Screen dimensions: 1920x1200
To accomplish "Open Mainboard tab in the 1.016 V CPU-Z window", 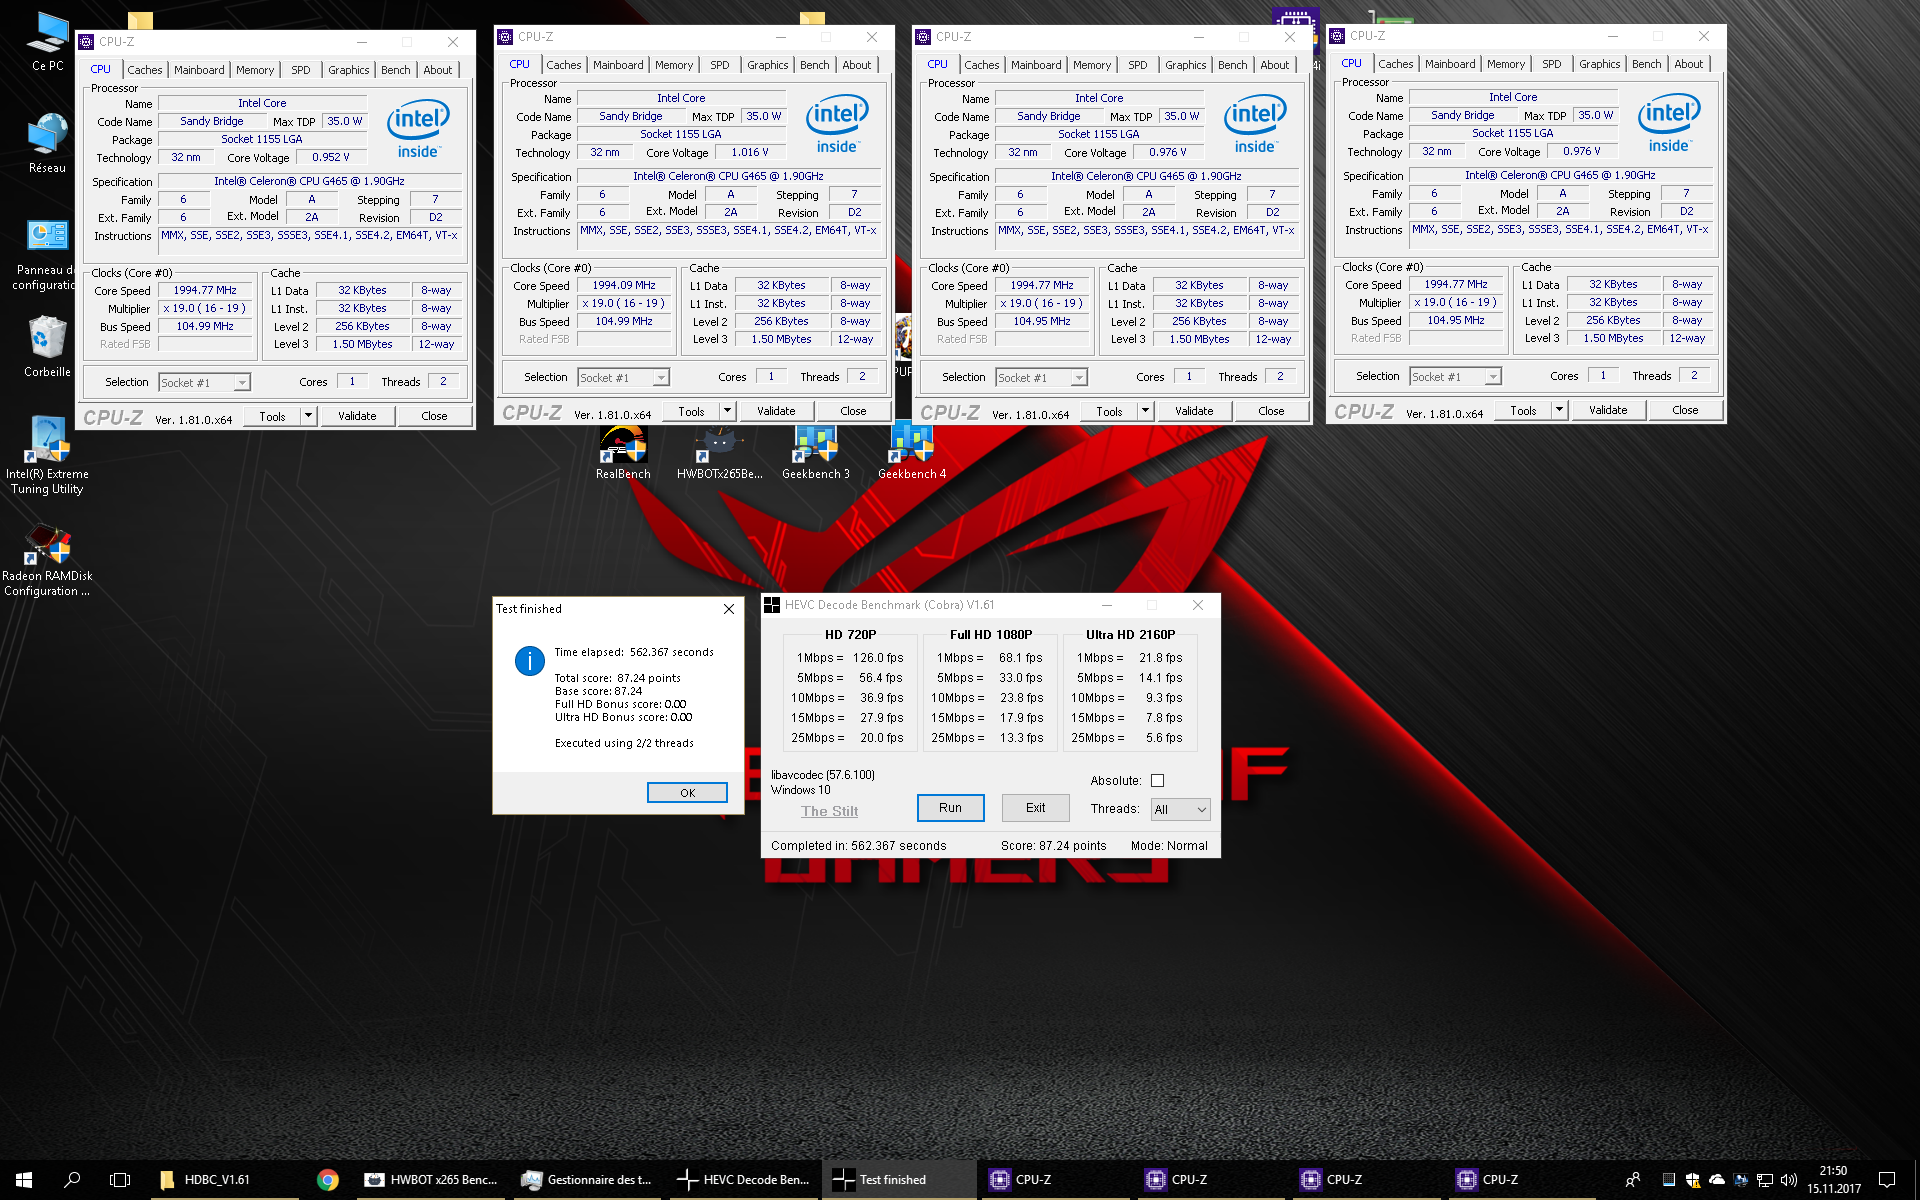I will pyautogui.click(x=618, y=65).
